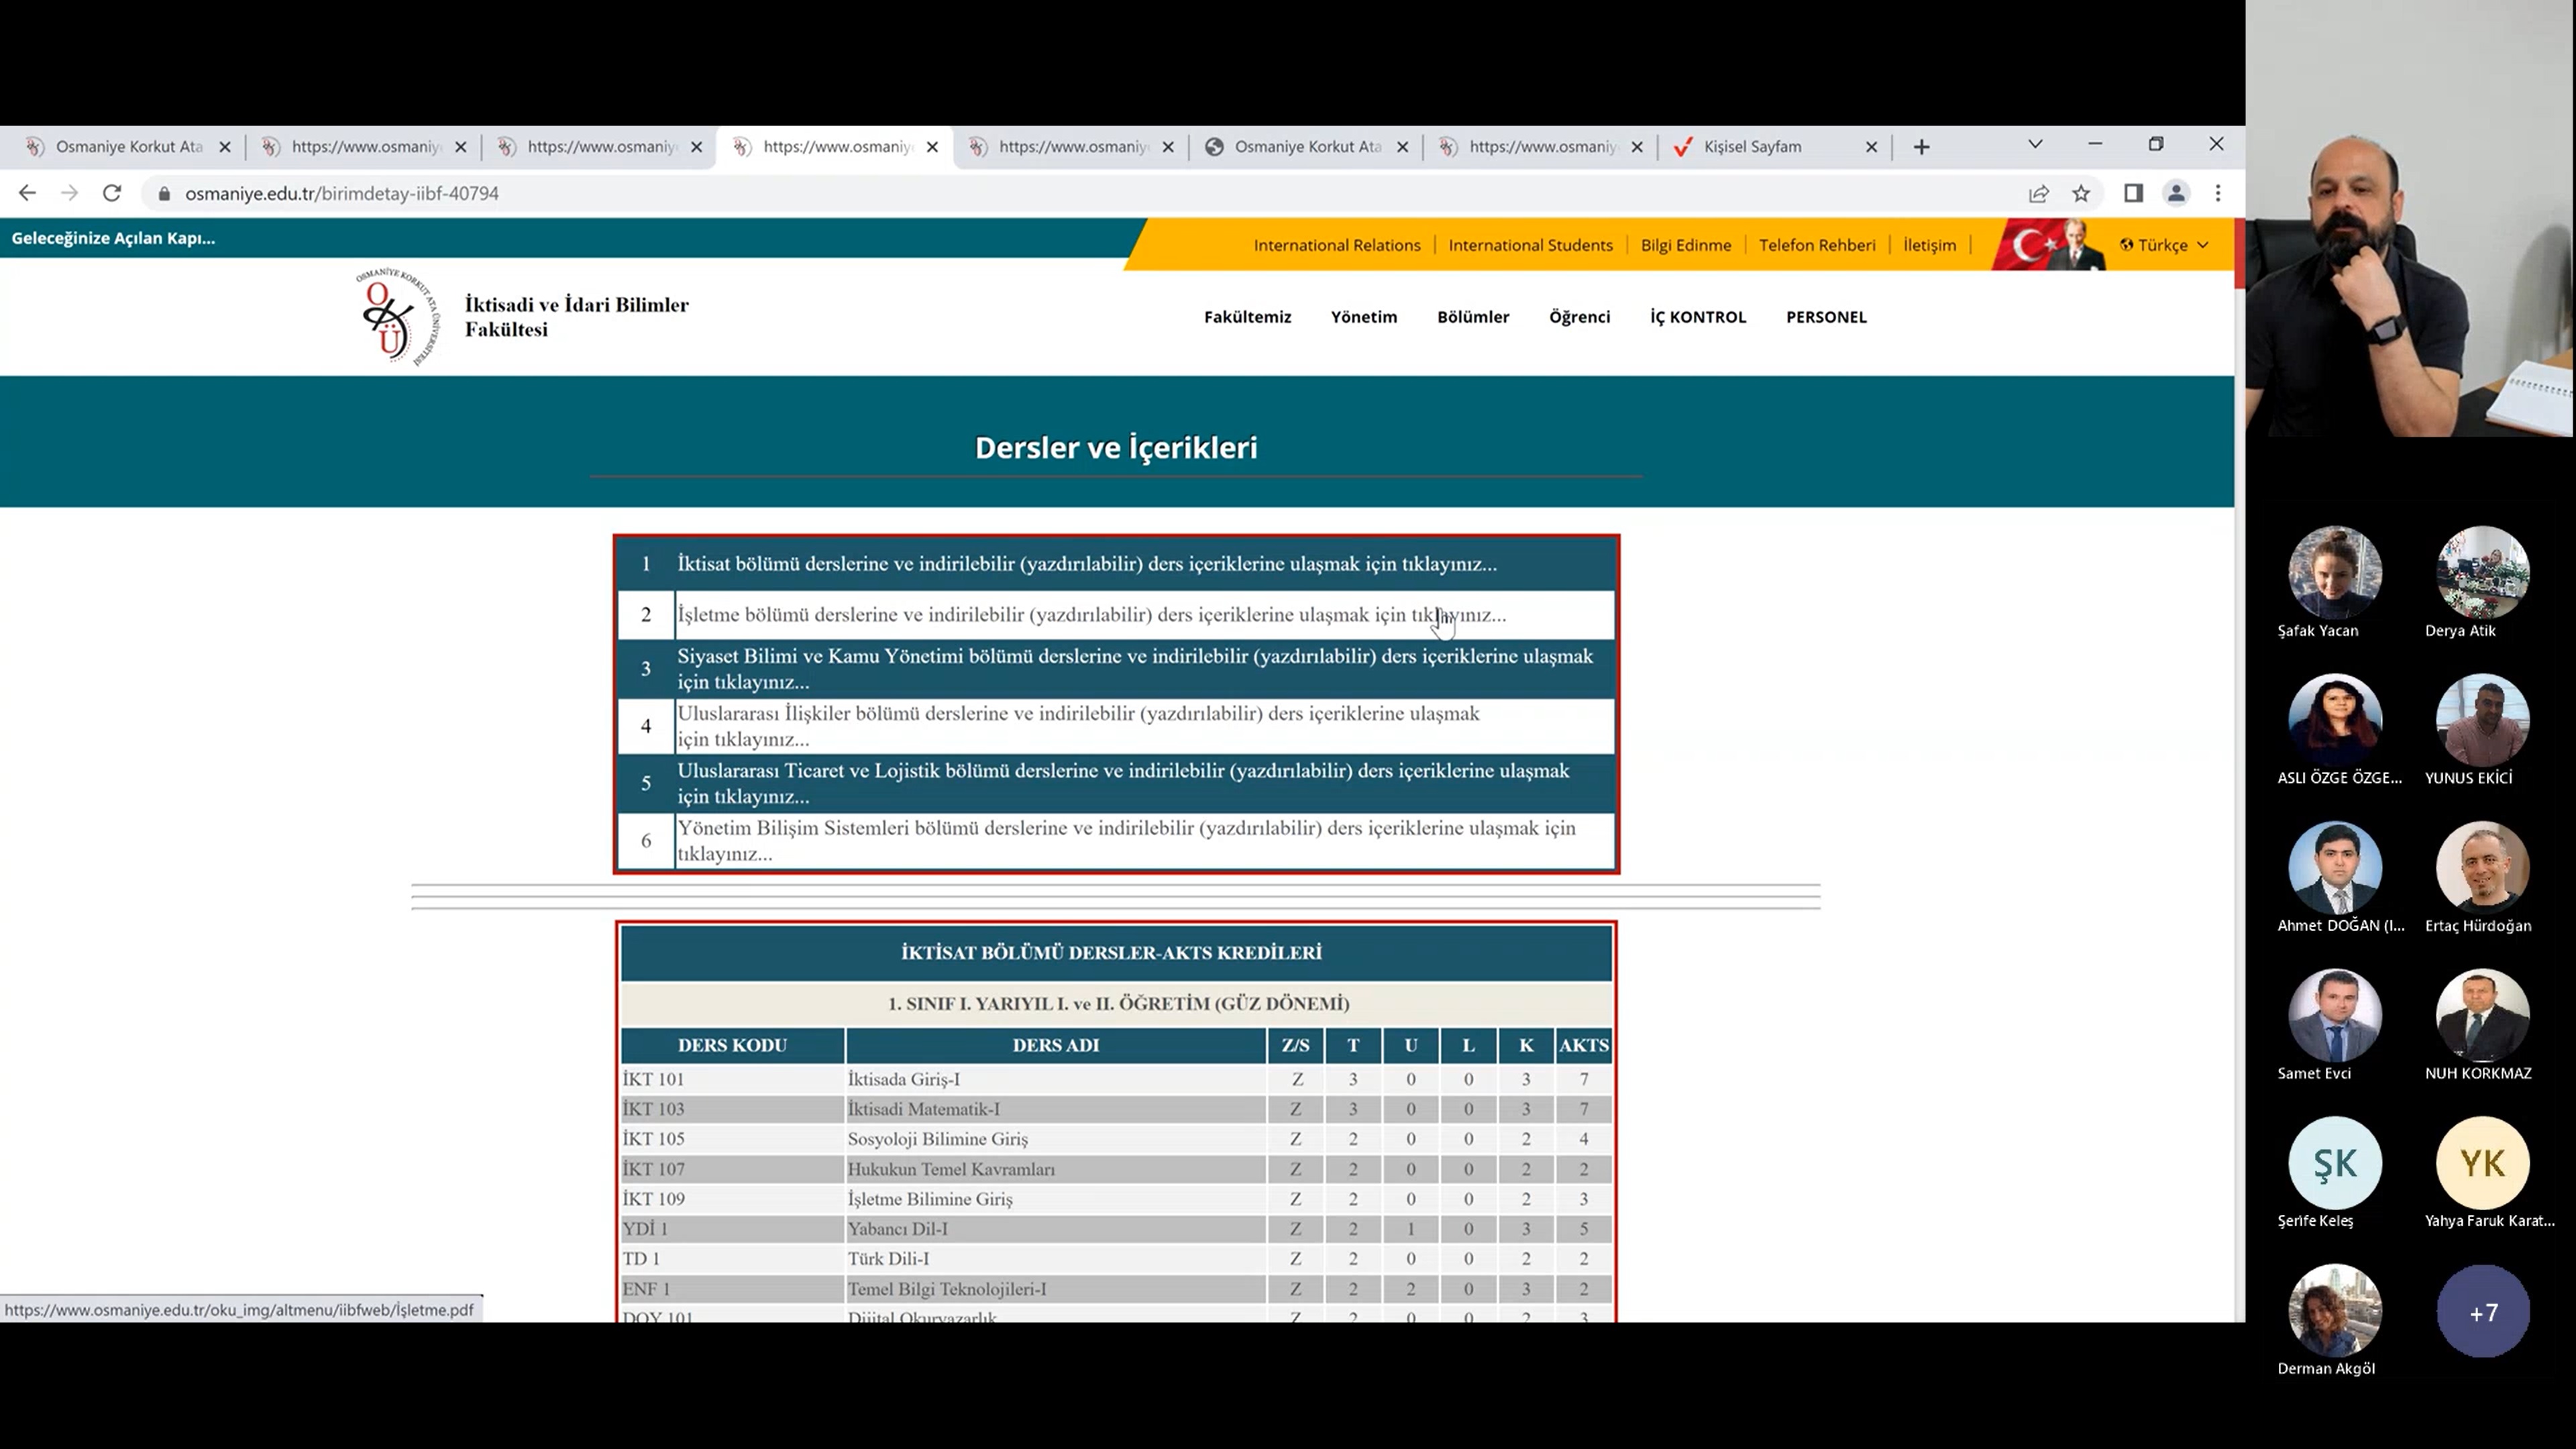Expand the tab search chevron
2576x1449 pixels.
pyautogui.click(x=2035, y=145)
